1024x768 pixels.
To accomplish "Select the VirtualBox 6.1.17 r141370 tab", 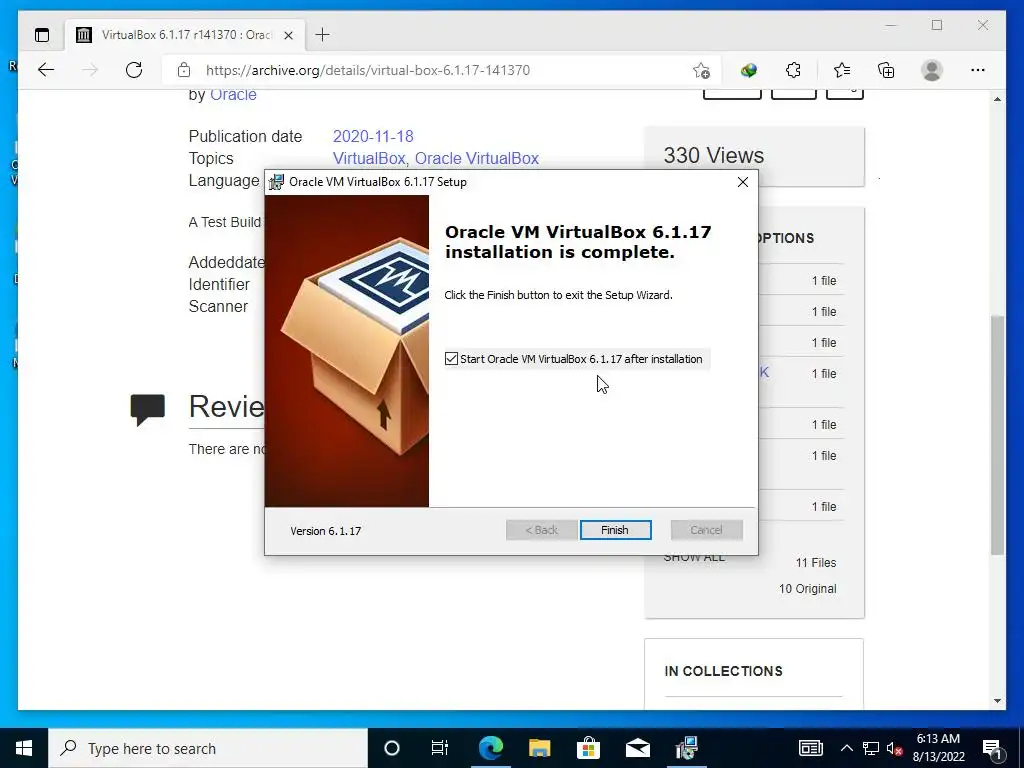I will tap(185, 35).
